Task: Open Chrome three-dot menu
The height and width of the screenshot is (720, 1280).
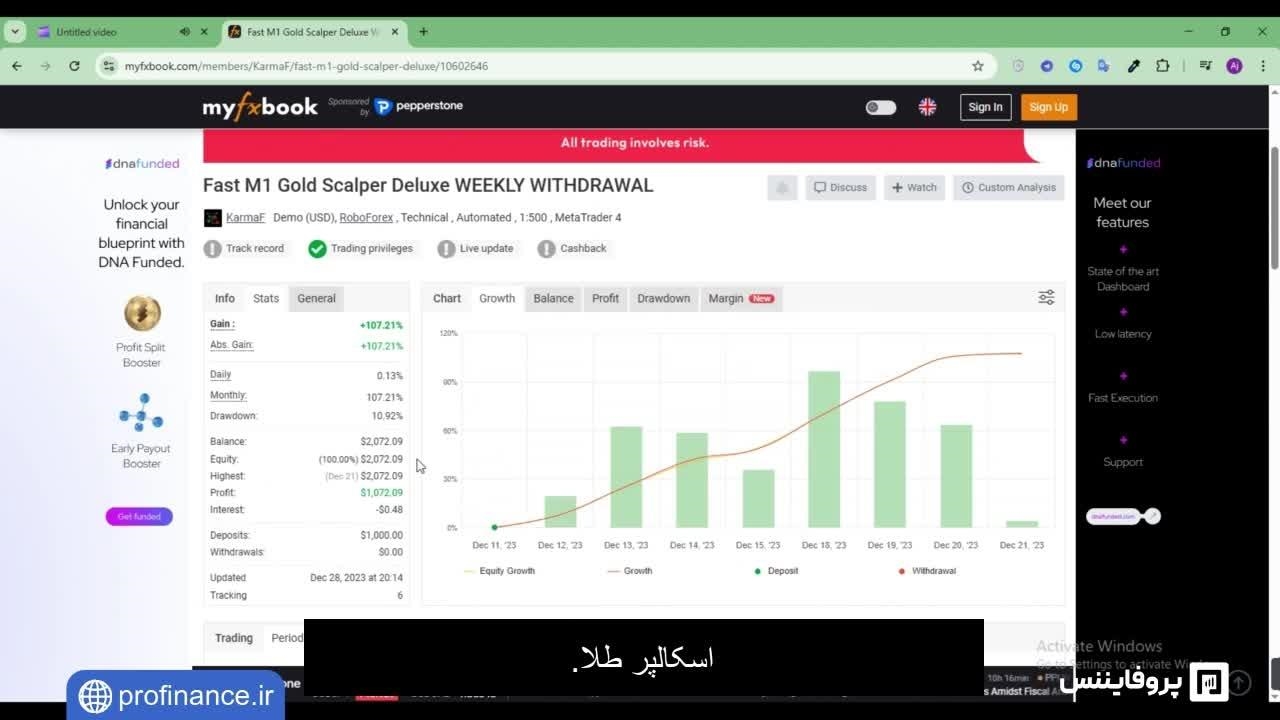Action: click(1261, 66)
